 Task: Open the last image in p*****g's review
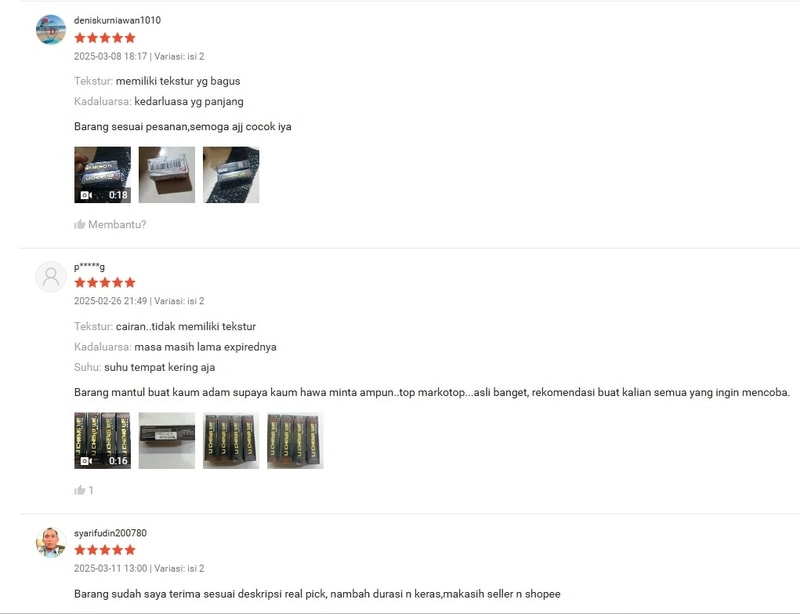pos(295,440)
